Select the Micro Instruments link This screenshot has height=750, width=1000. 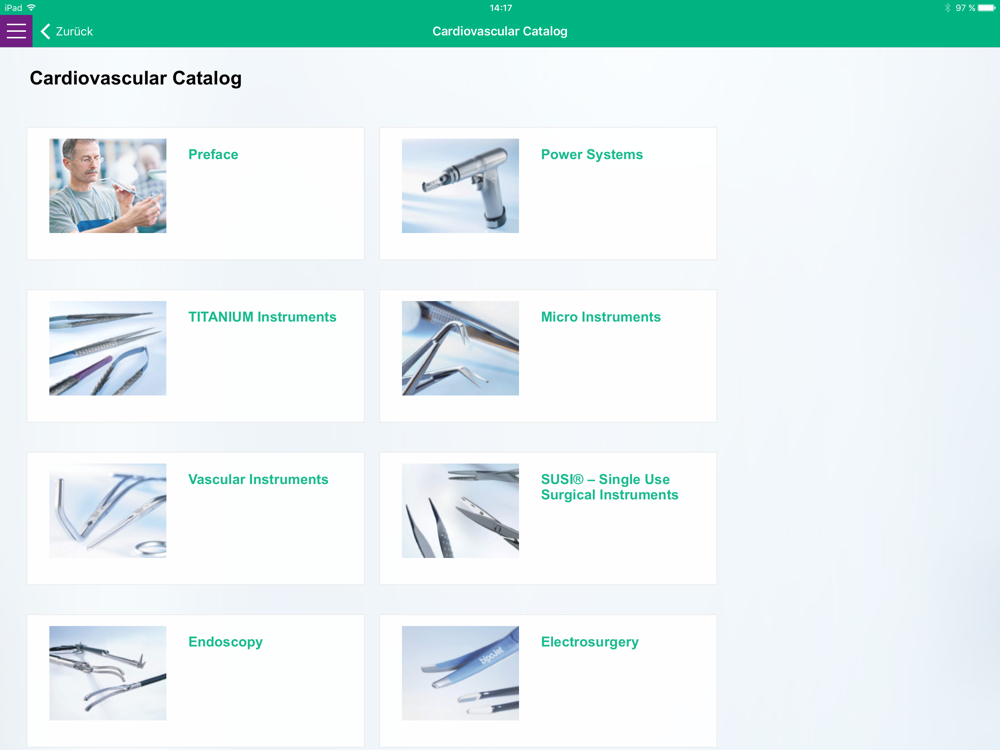(x=601, y=317)
